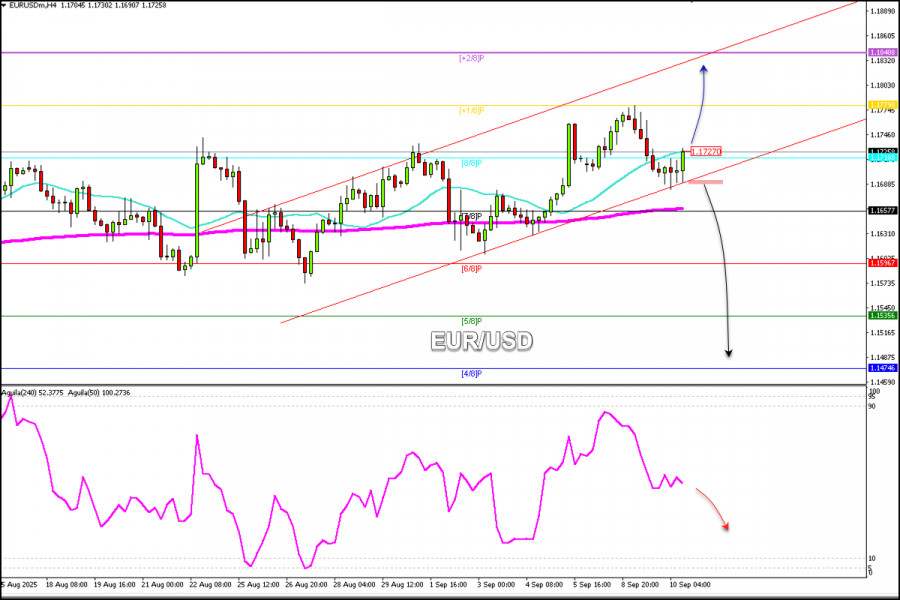This screenshot has width=900, height=600.
Task: Click the red boxed 1.17270 price label
Action: point(705,152)
